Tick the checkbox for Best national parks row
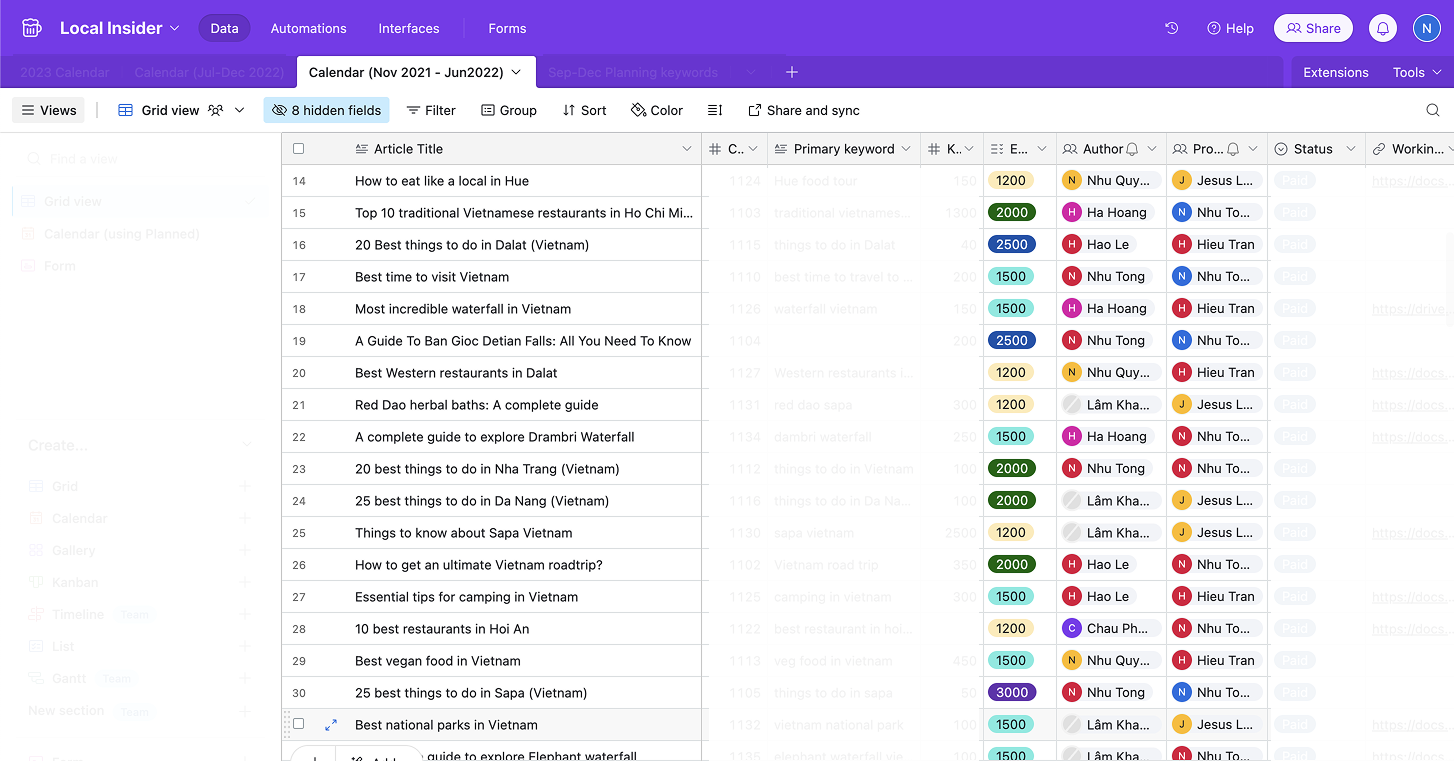 point(298,724)
